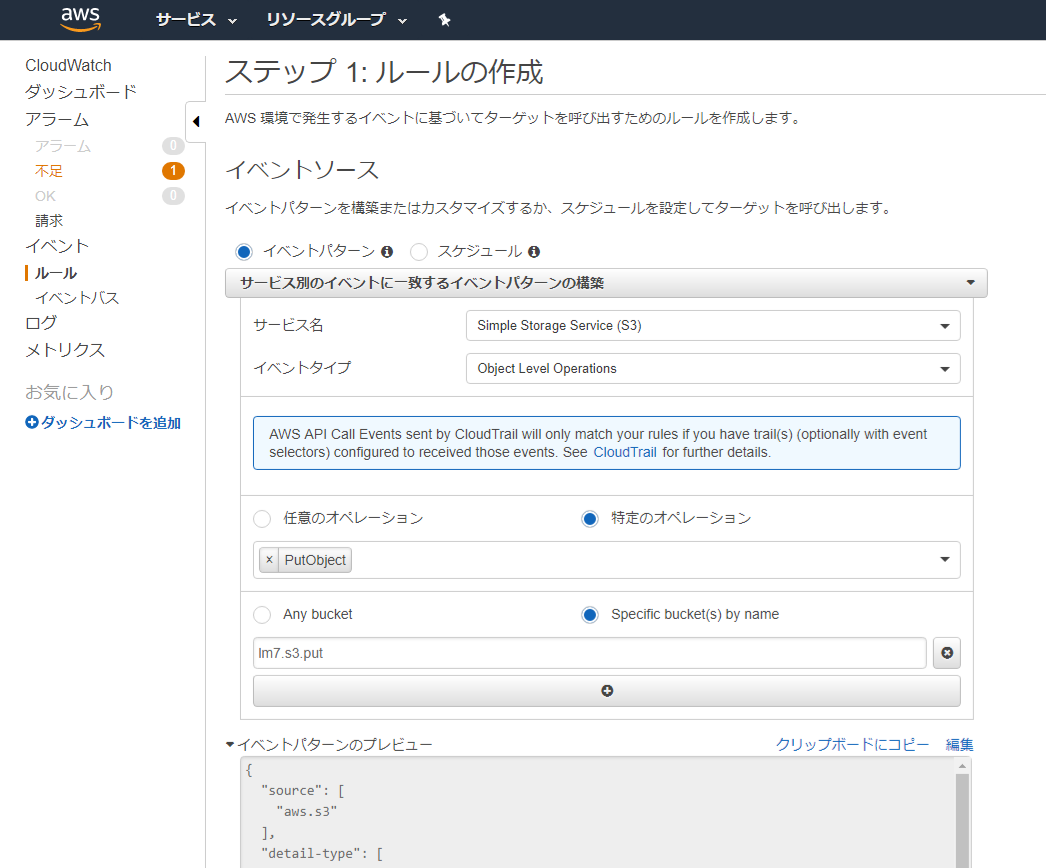Click the JSON preview text area
The height and width of the screenshot is (868, 1046).
click(598, 813)
